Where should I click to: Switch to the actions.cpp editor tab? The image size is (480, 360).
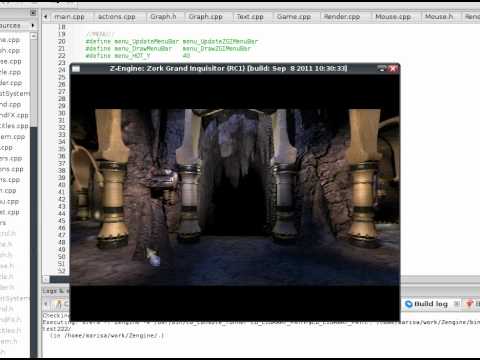click(117, 16)
